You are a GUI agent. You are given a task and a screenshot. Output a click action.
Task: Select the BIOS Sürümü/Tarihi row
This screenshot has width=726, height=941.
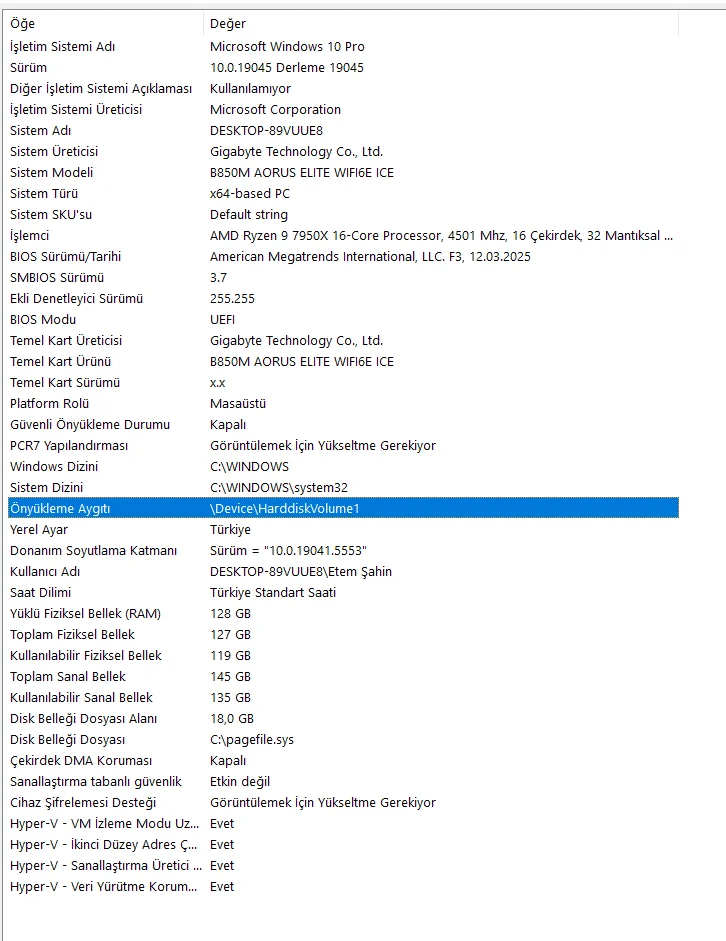point(343,256)
